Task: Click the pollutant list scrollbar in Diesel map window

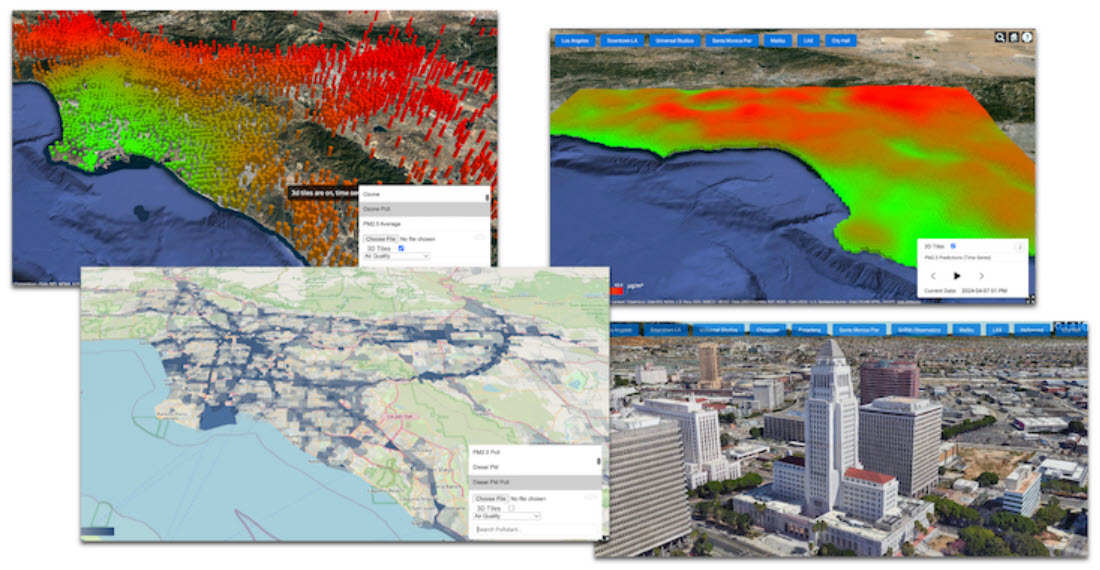Action: pyautogui.click(x=598, y=461)
